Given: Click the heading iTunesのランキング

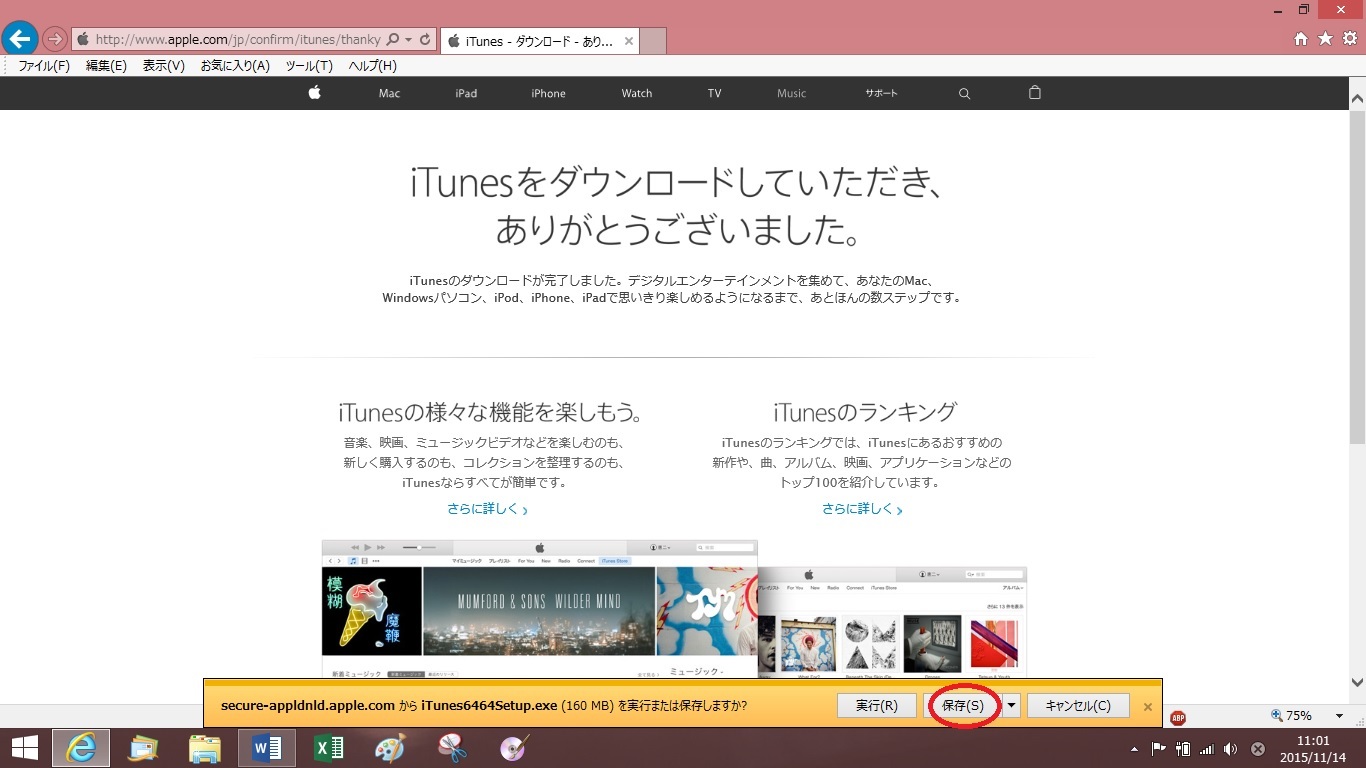Looking at the screenshot, I should click(864, 411).
